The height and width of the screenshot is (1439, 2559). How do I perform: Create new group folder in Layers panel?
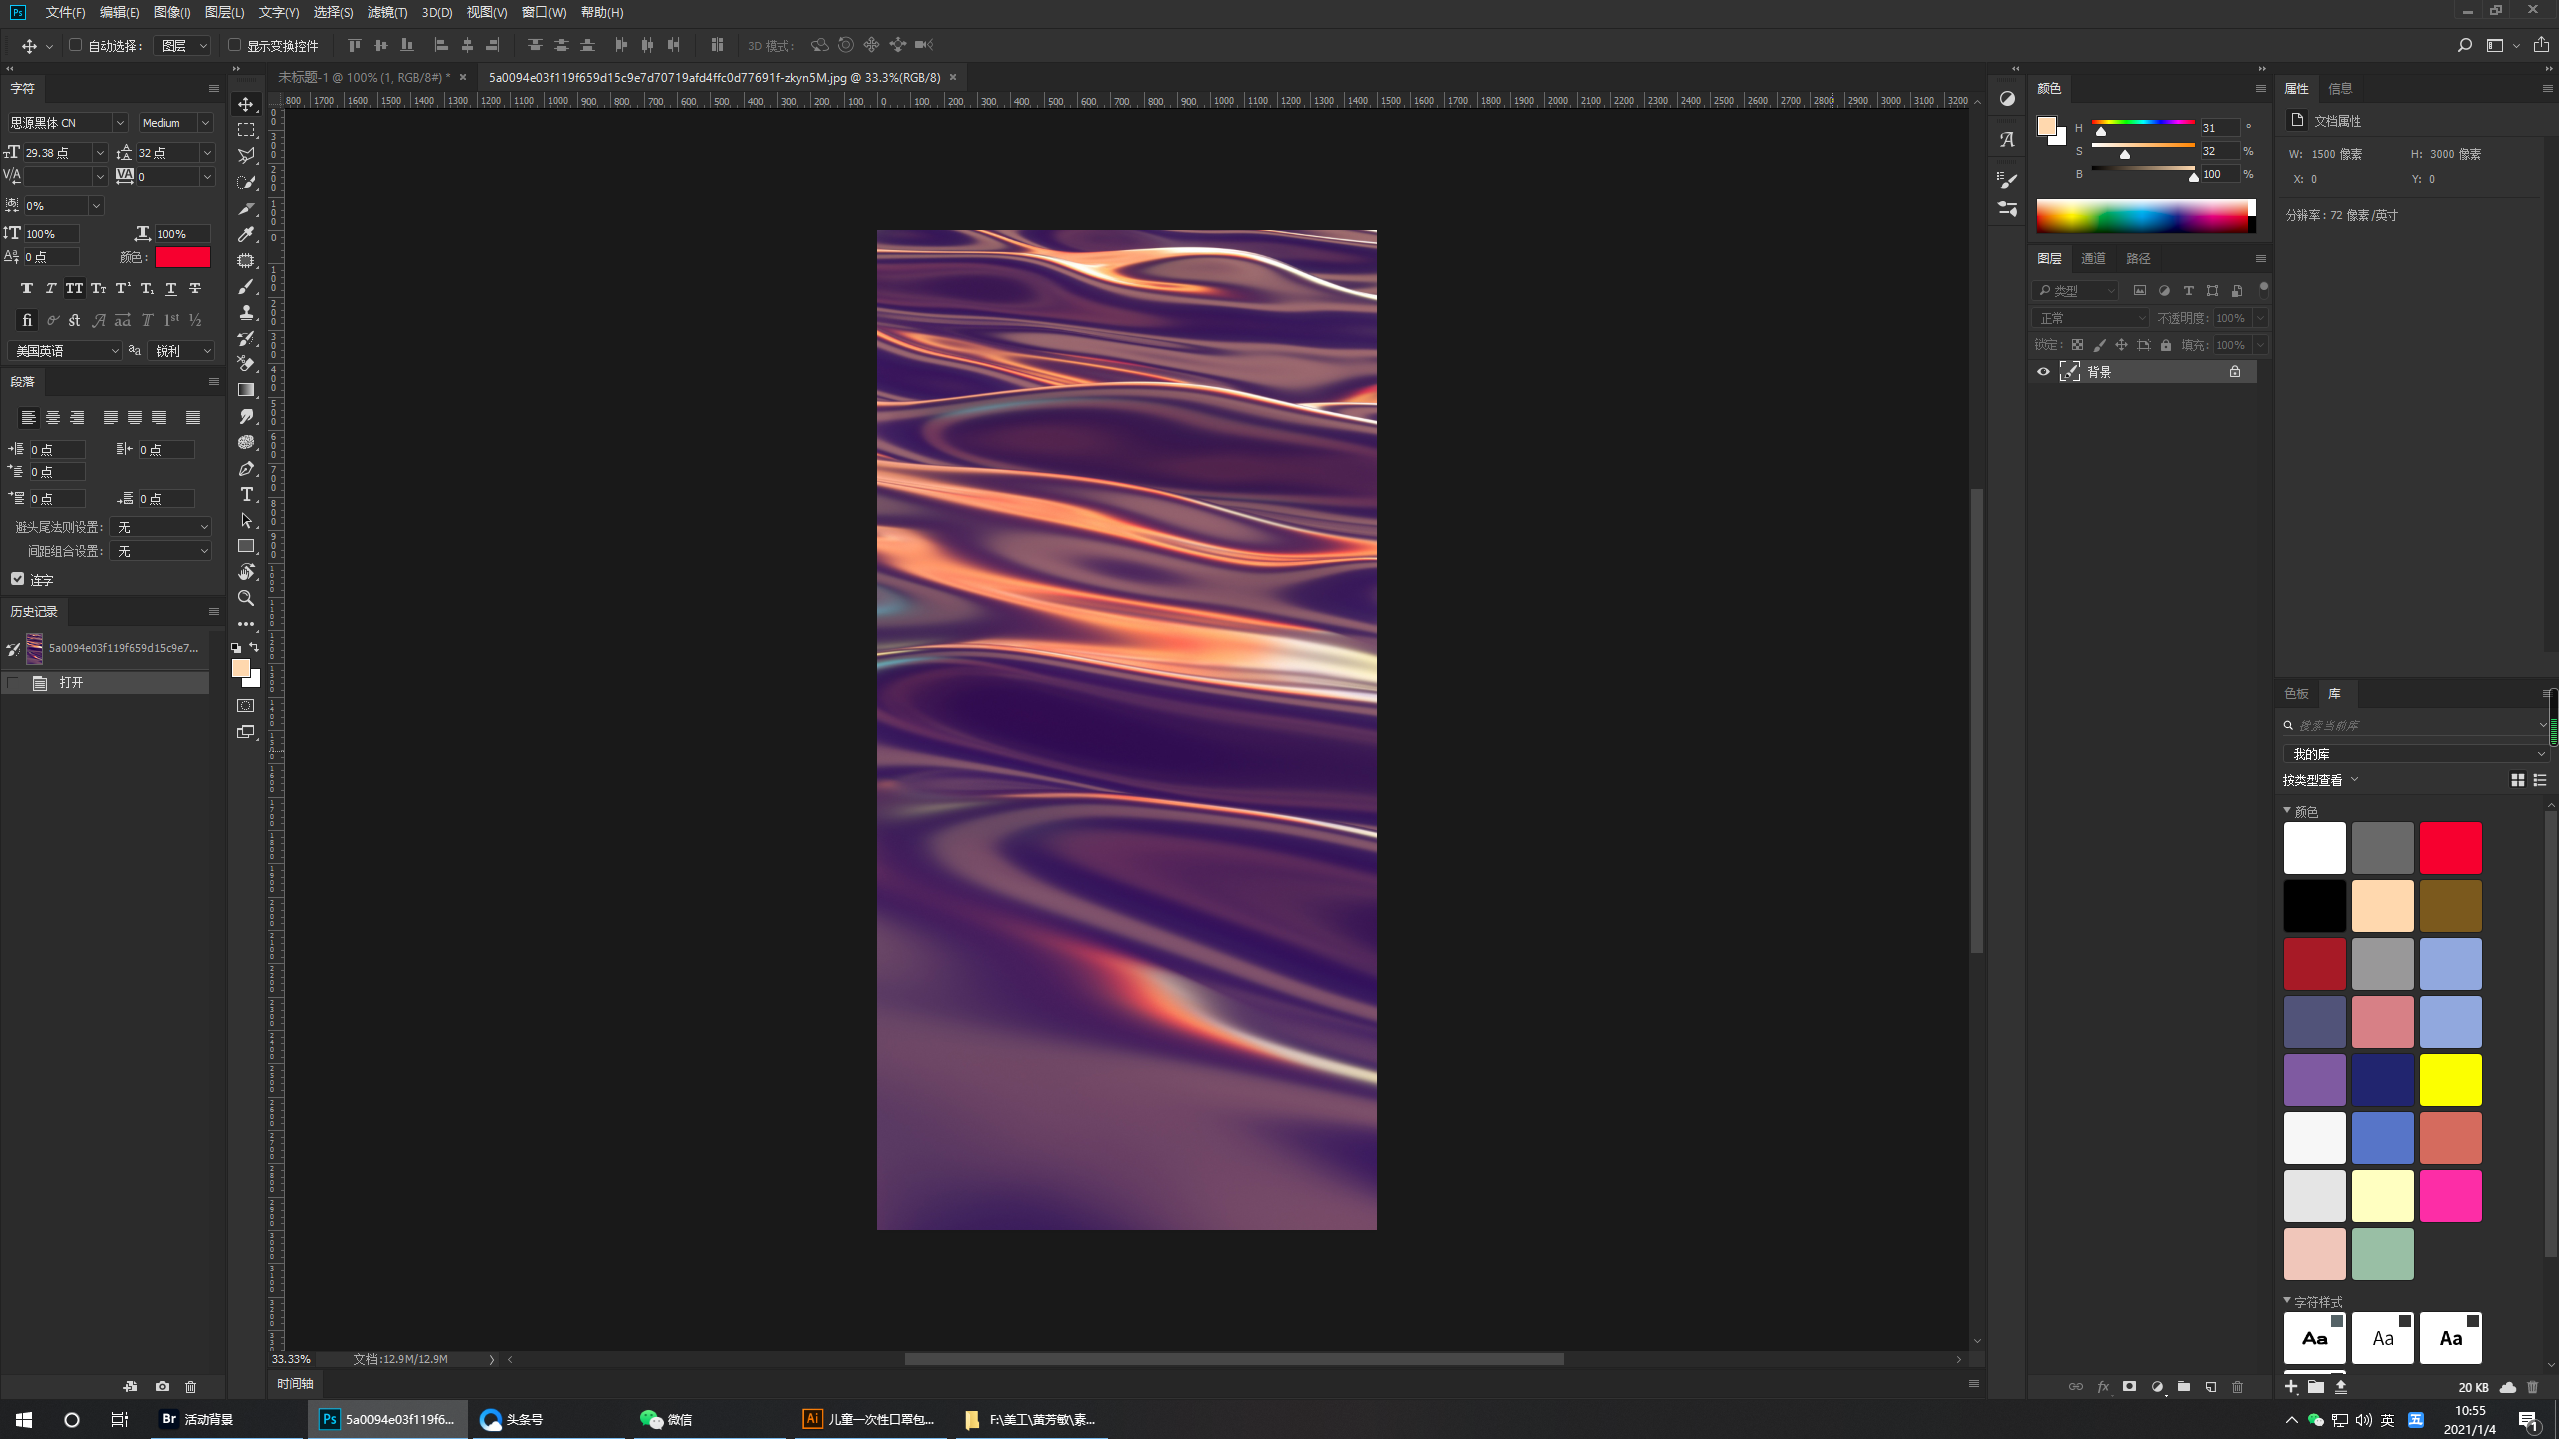(x=2184, y=1386)
